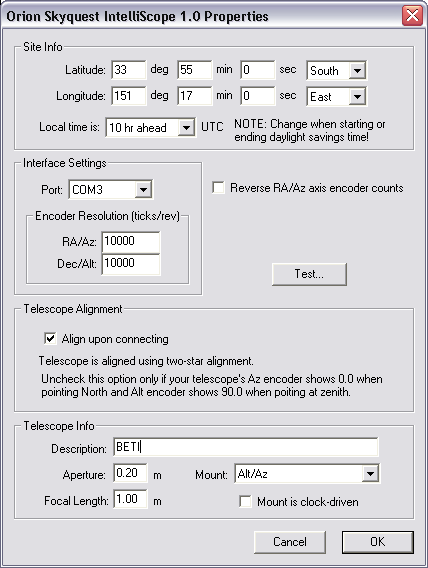The image size is (428, 568).
Task: Enable Mount is clock-driven checkbox
Action: point(246,502)
